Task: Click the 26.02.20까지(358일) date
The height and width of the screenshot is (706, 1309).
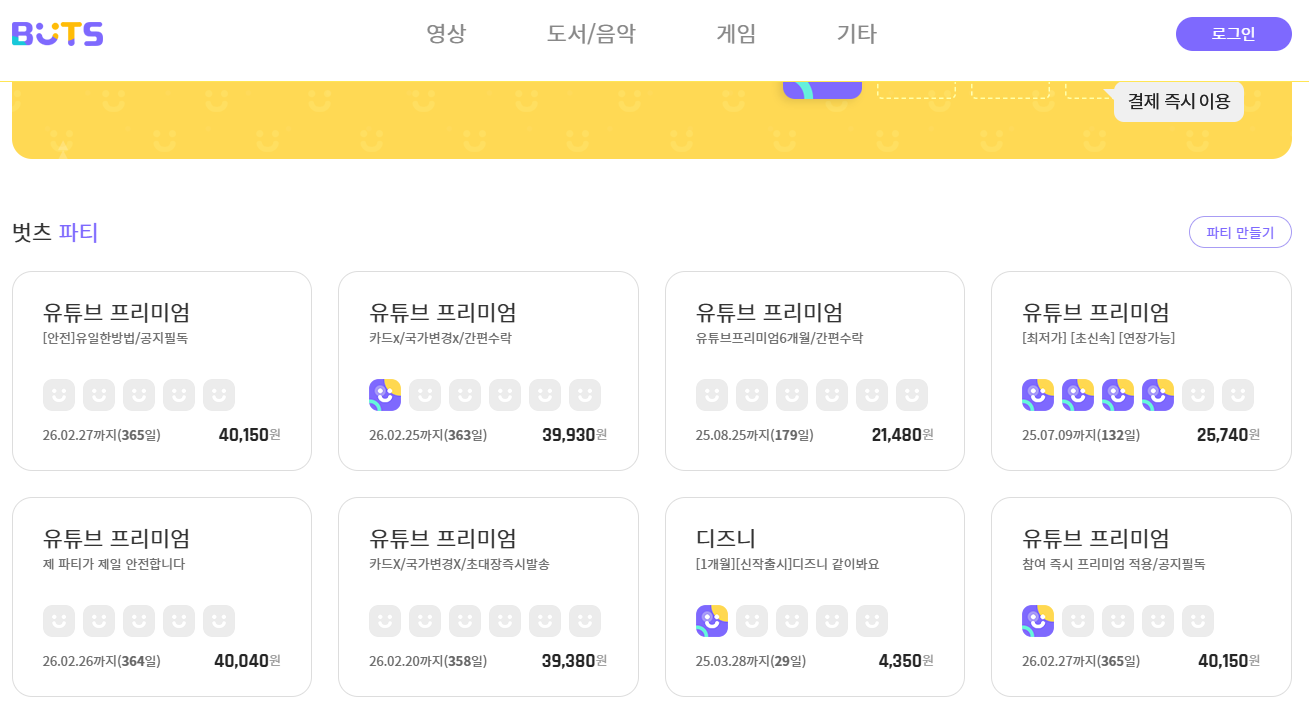Action: [428, 661]
